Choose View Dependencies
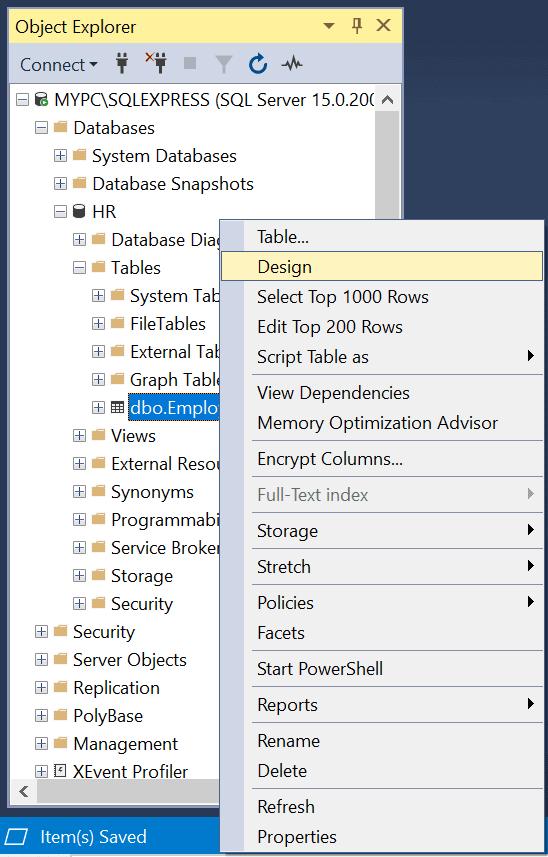This screenshot has width=548, height=857. (382, 393)
